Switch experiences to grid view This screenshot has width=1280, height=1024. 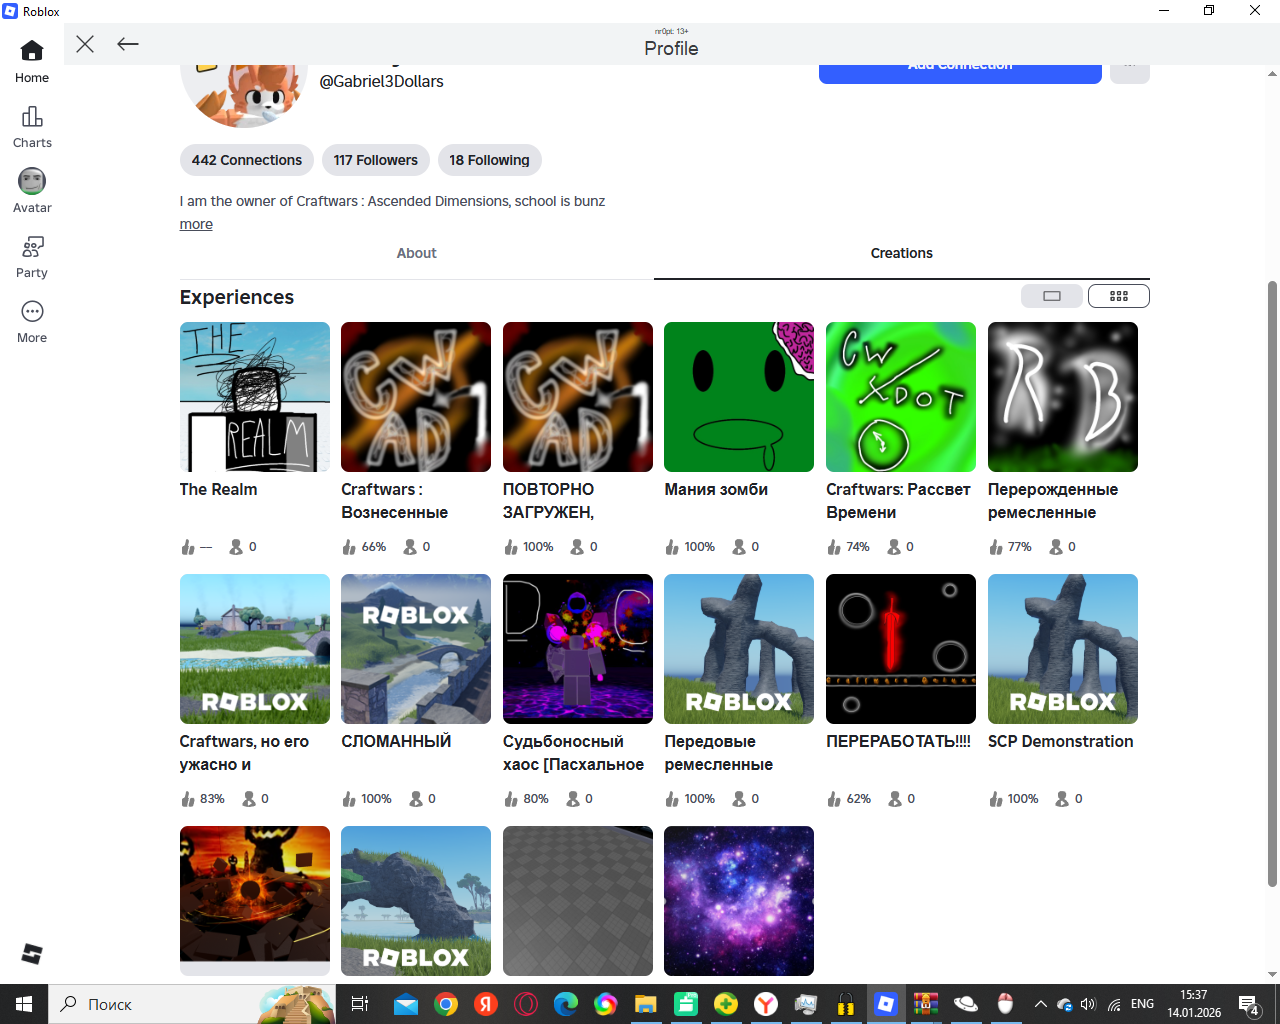(1119, 296)
